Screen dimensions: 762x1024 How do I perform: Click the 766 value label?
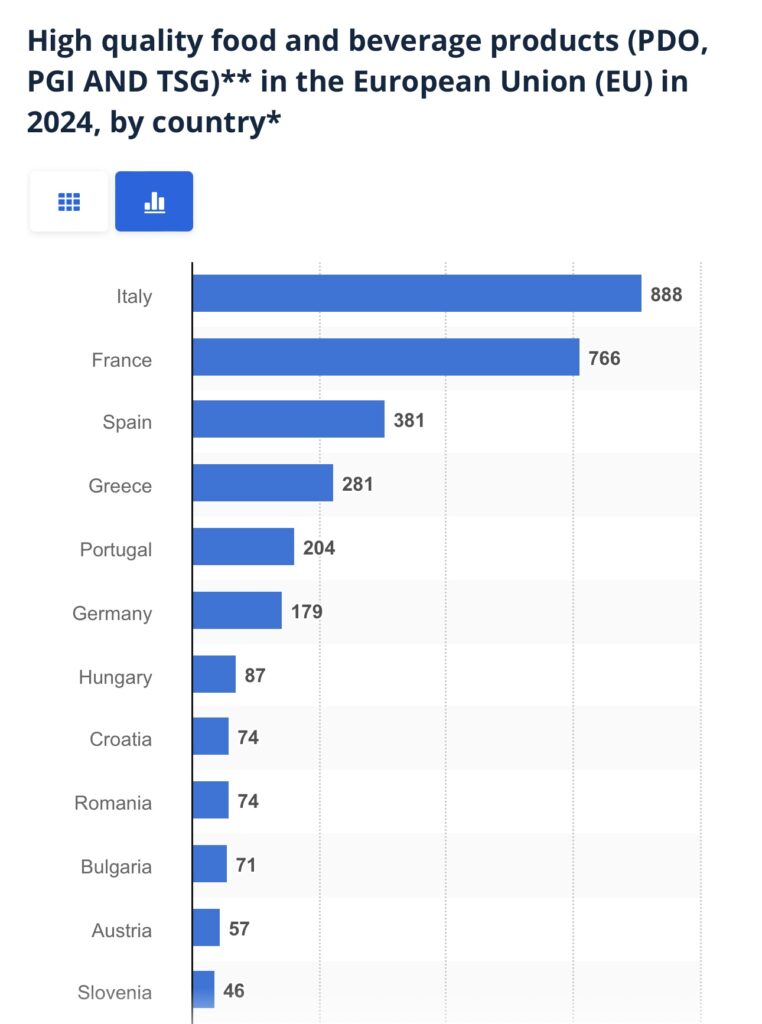click(x=604, y=357)
